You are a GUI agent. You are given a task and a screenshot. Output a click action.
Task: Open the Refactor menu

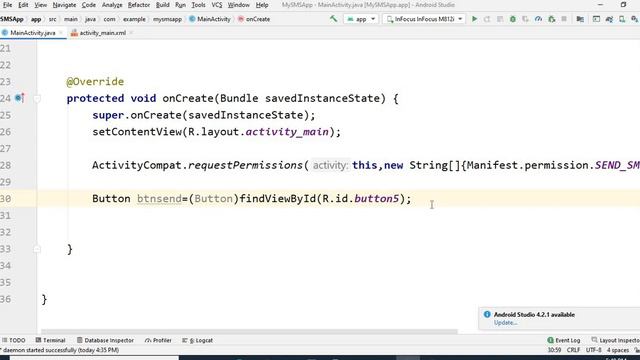pos(139,5)
